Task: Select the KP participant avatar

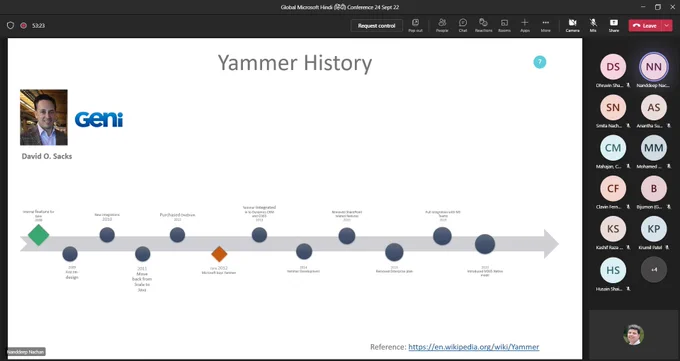Action: tap(654, 229)
